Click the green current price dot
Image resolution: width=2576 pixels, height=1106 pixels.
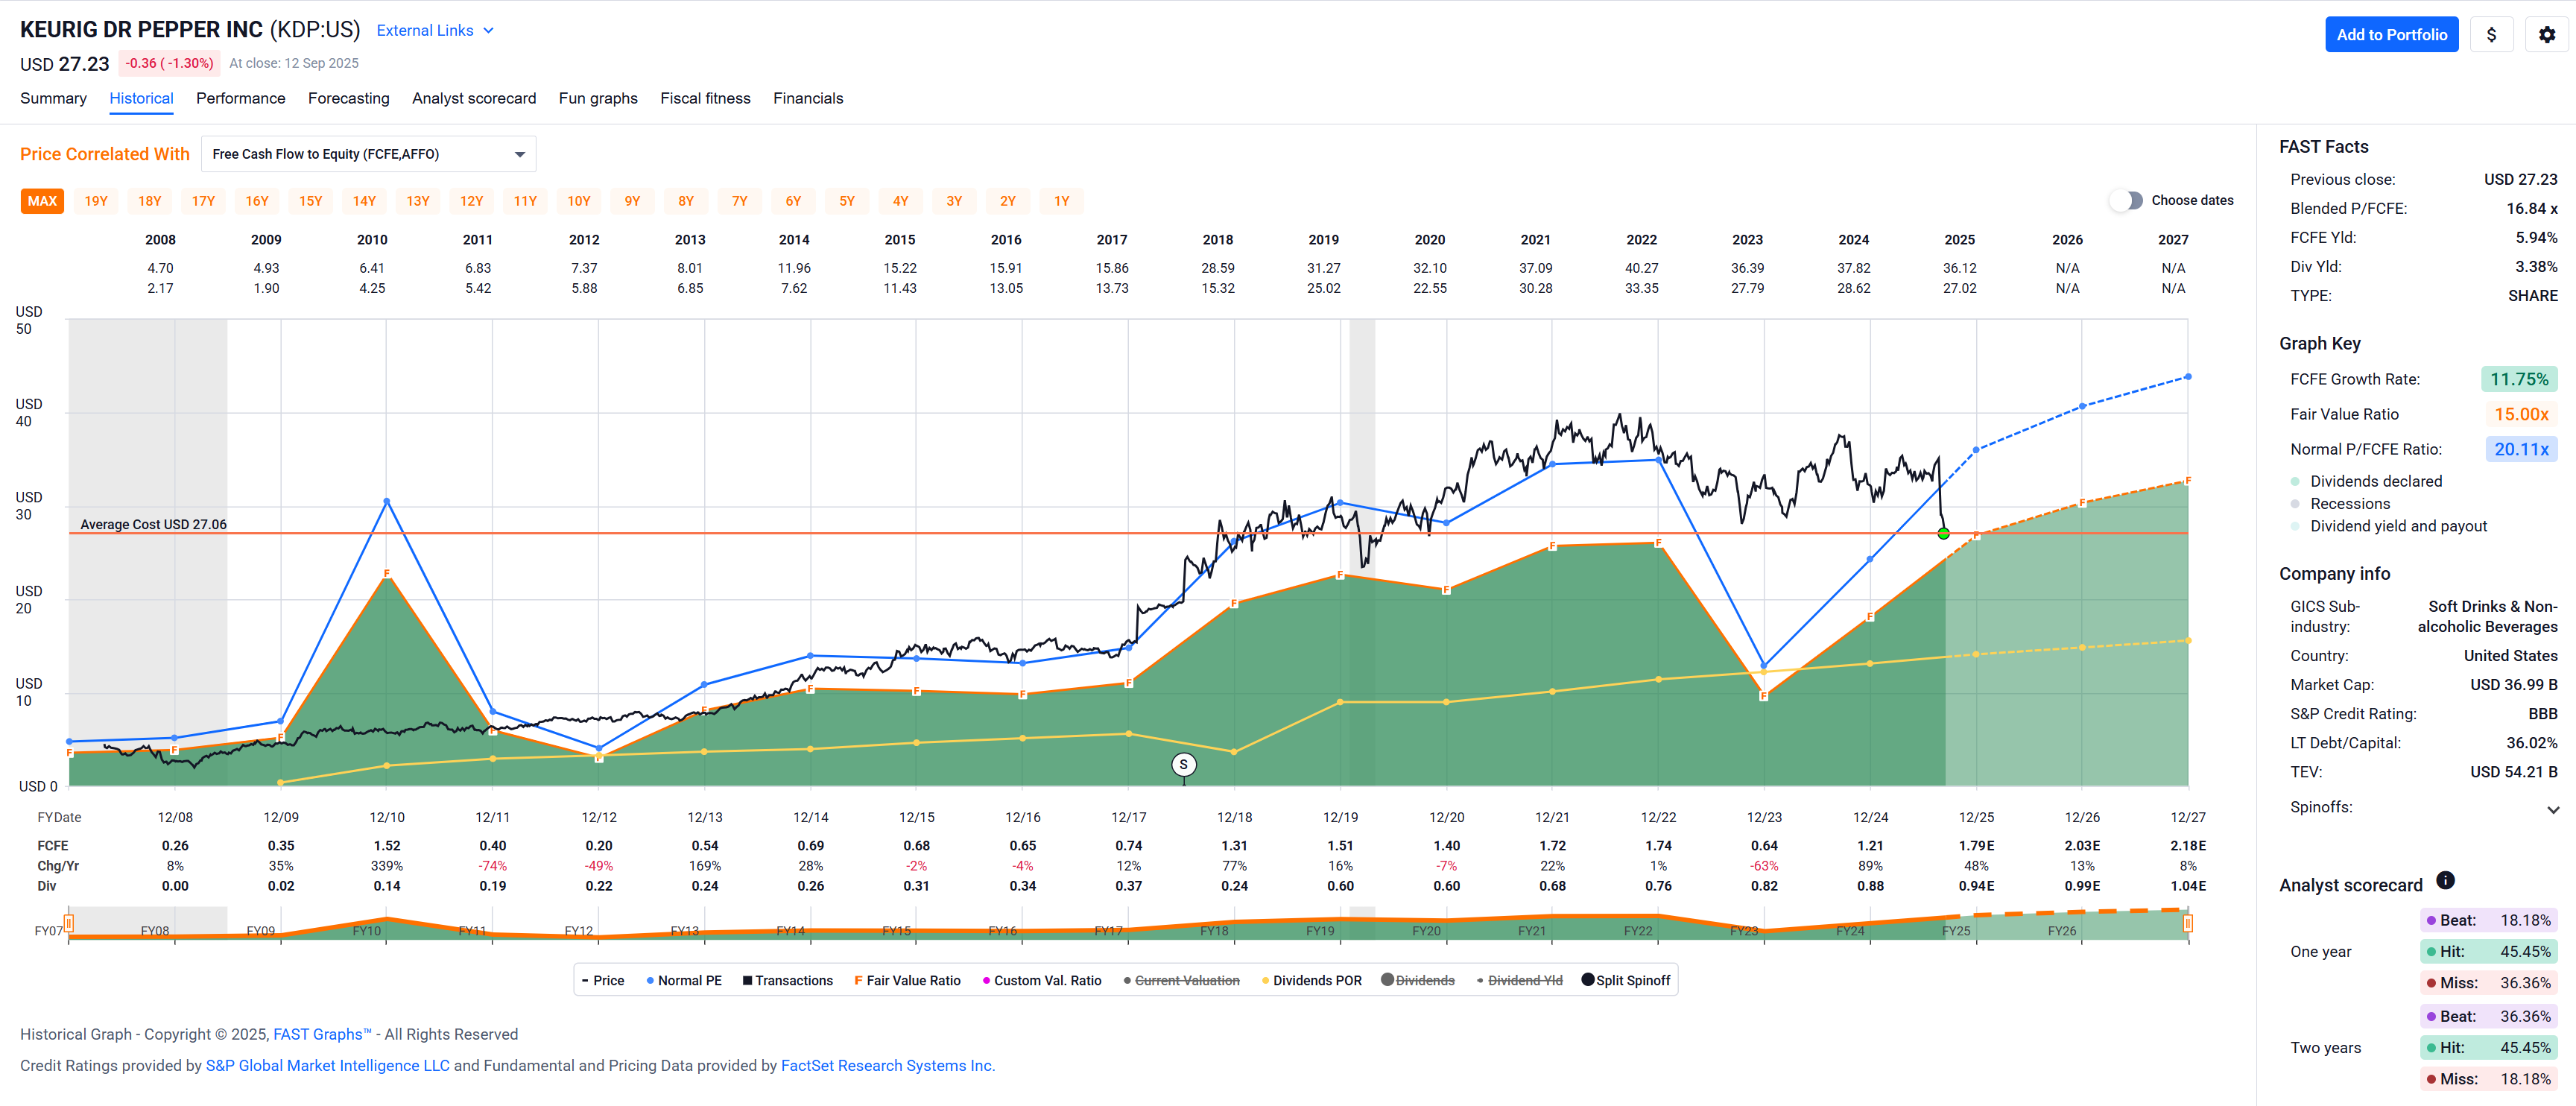1943,533
